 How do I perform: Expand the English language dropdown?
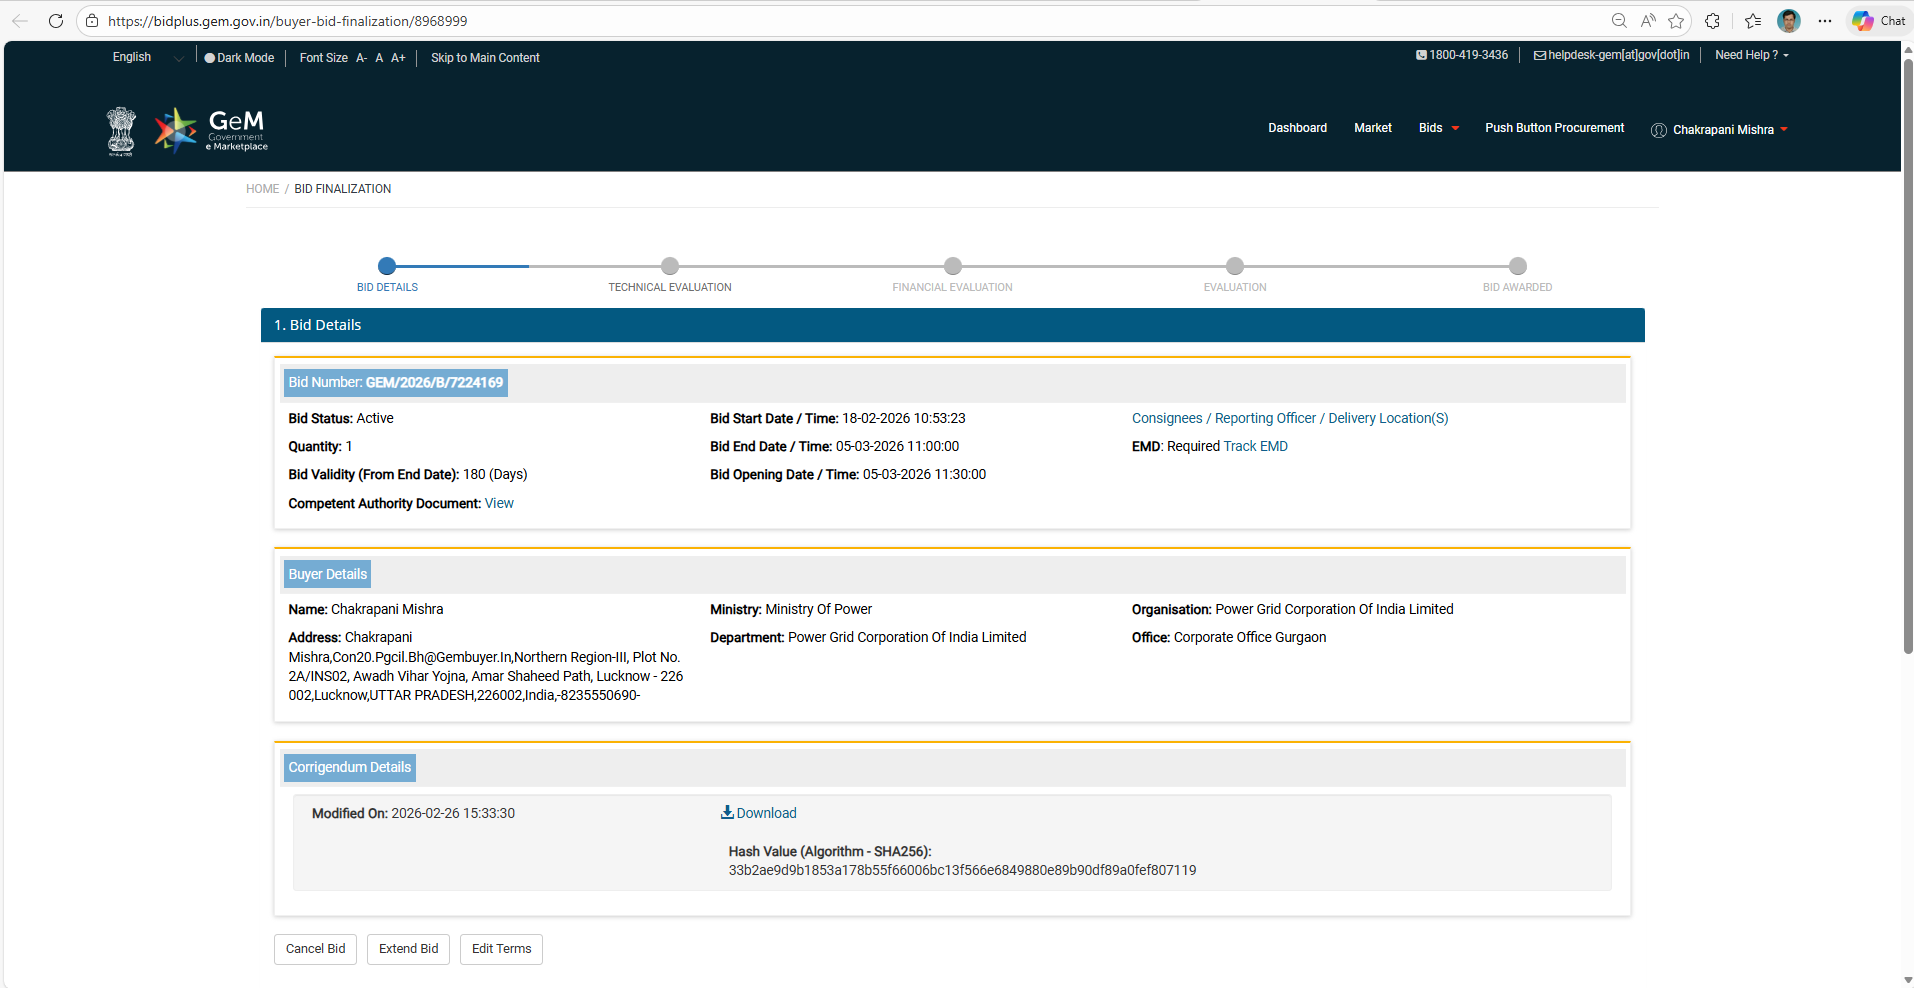[x=147, y=58]
